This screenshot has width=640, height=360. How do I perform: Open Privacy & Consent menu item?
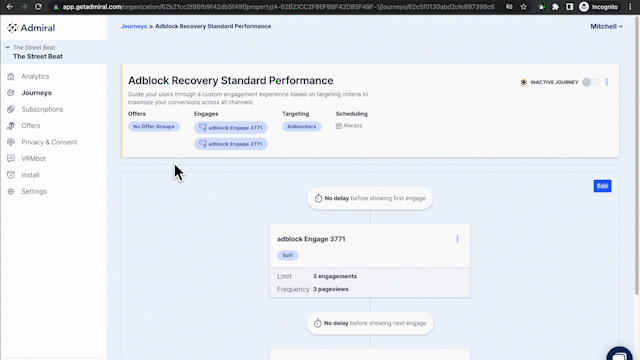[x=49, y=142]
